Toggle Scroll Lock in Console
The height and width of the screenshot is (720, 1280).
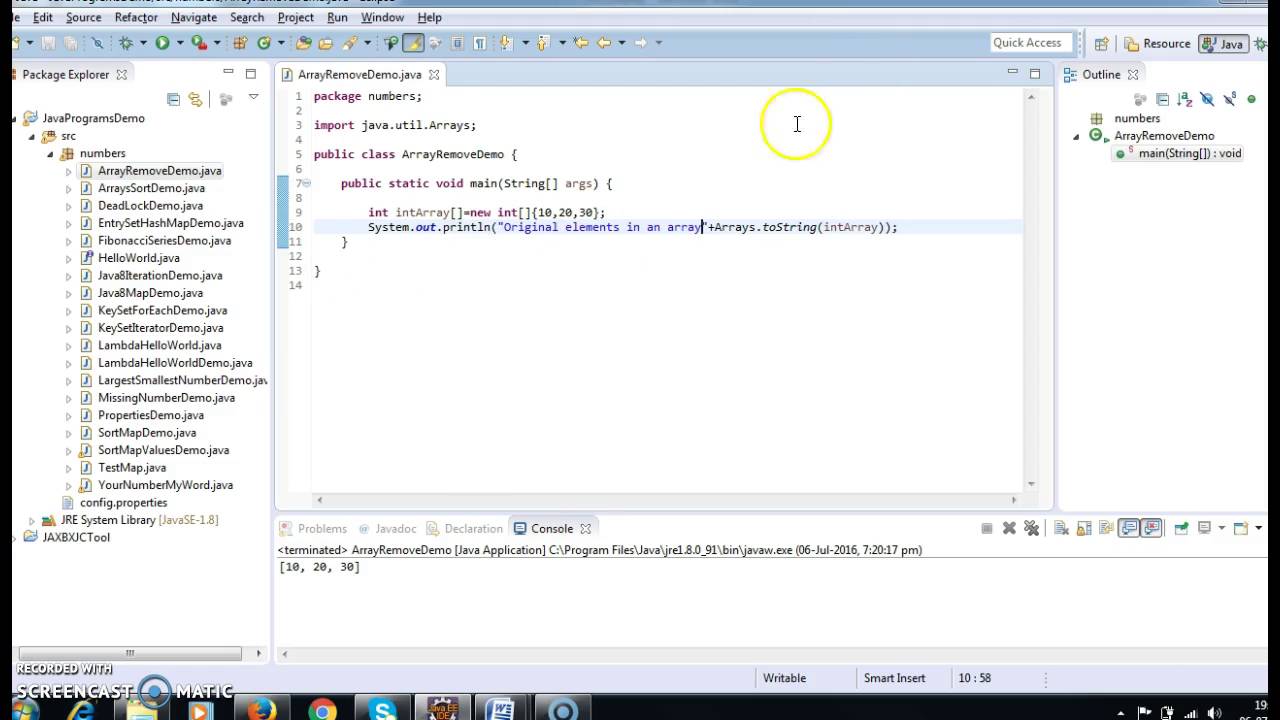1084,528
